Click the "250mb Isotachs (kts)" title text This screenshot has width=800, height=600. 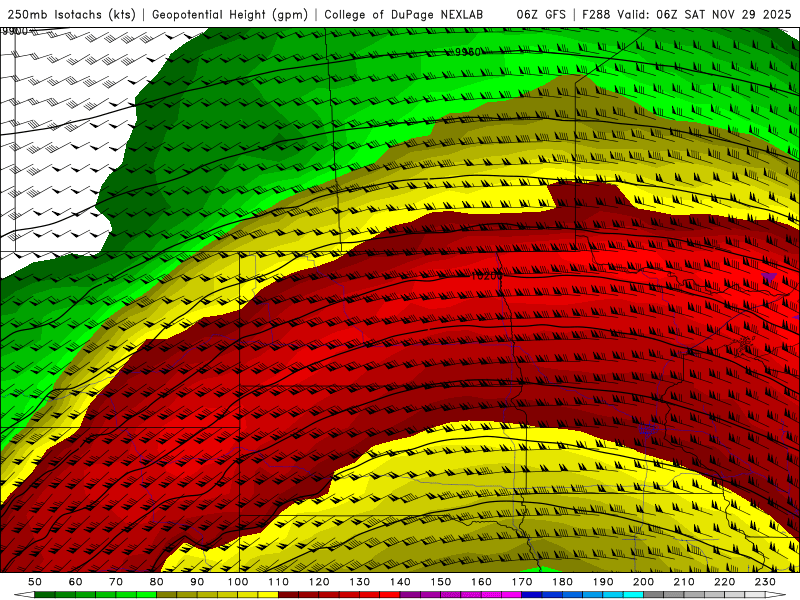[x=72, y=14]
